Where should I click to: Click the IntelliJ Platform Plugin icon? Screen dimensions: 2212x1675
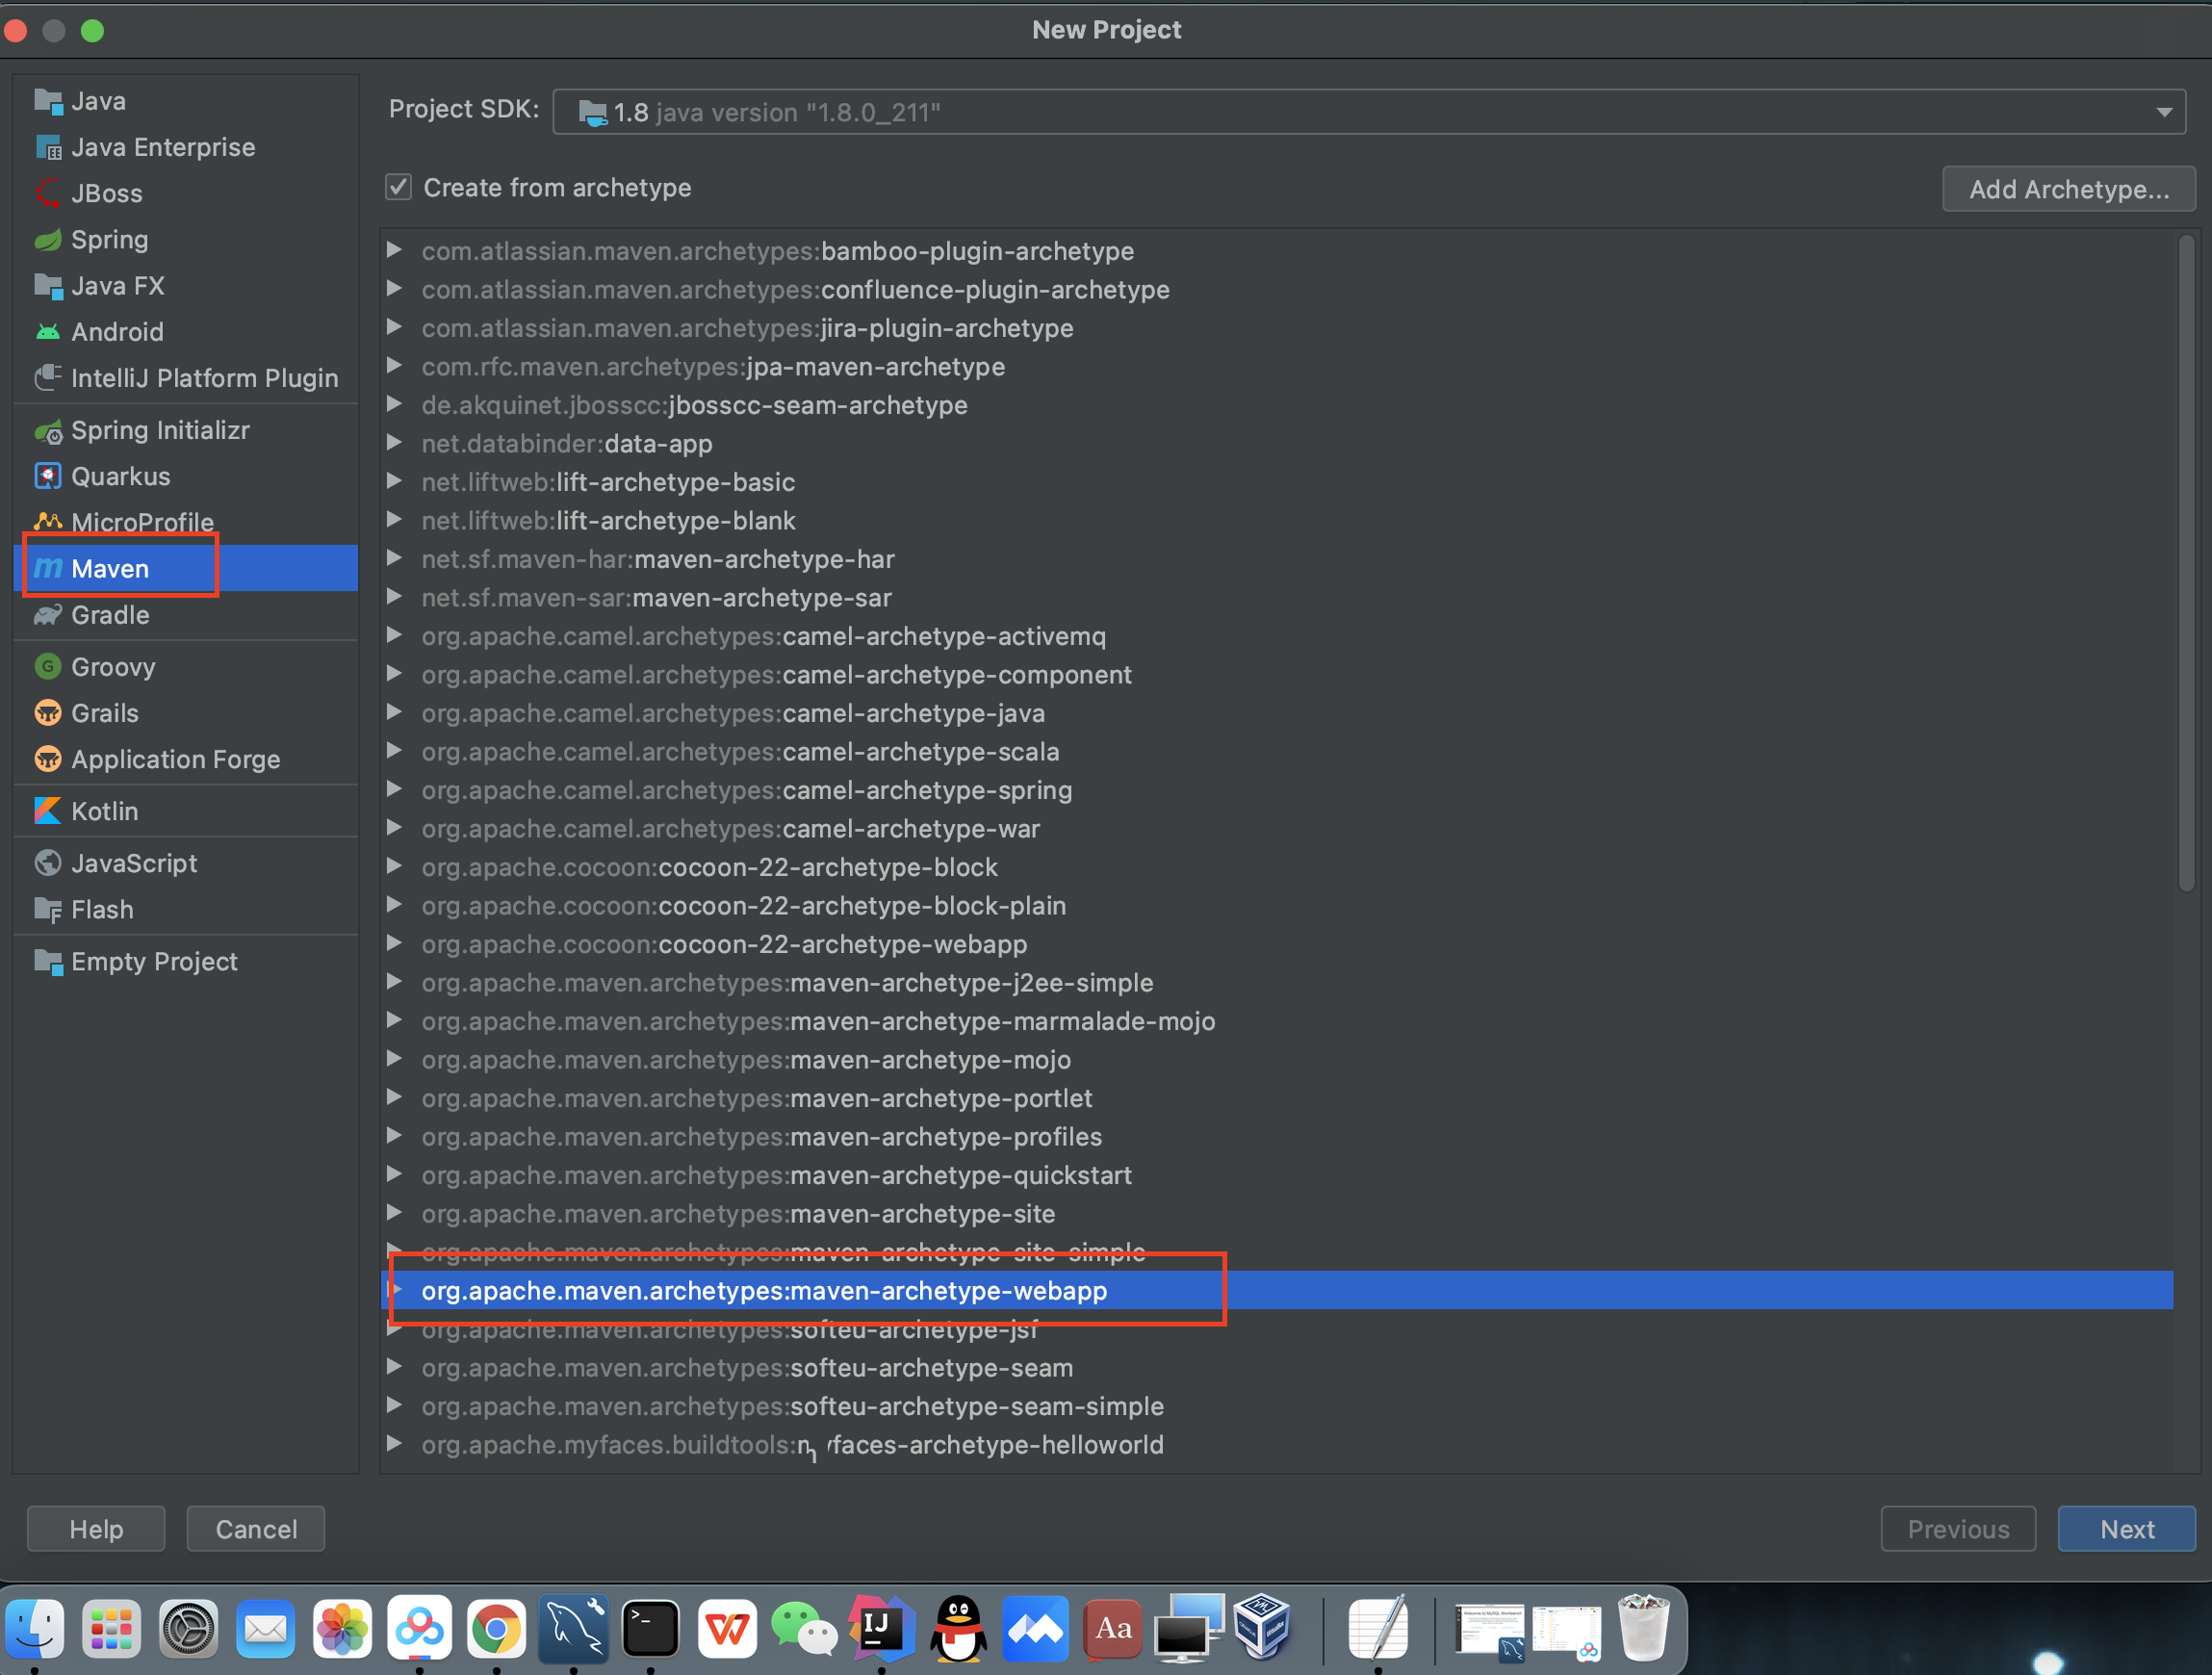pos(48,378)
